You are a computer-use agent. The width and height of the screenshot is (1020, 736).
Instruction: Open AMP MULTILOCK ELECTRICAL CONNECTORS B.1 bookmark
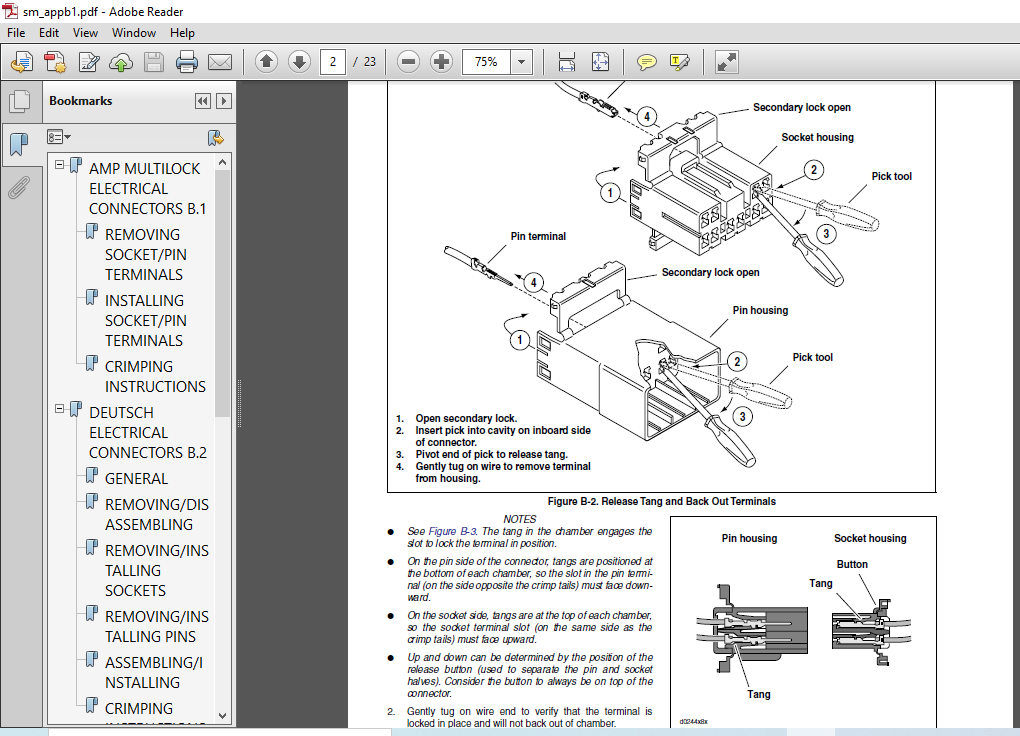(x=148, y=189)
